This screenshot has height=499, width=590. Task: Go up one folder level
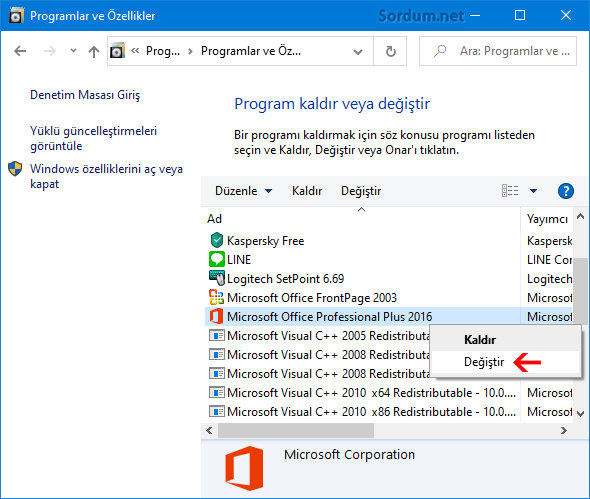click(94, 51)
